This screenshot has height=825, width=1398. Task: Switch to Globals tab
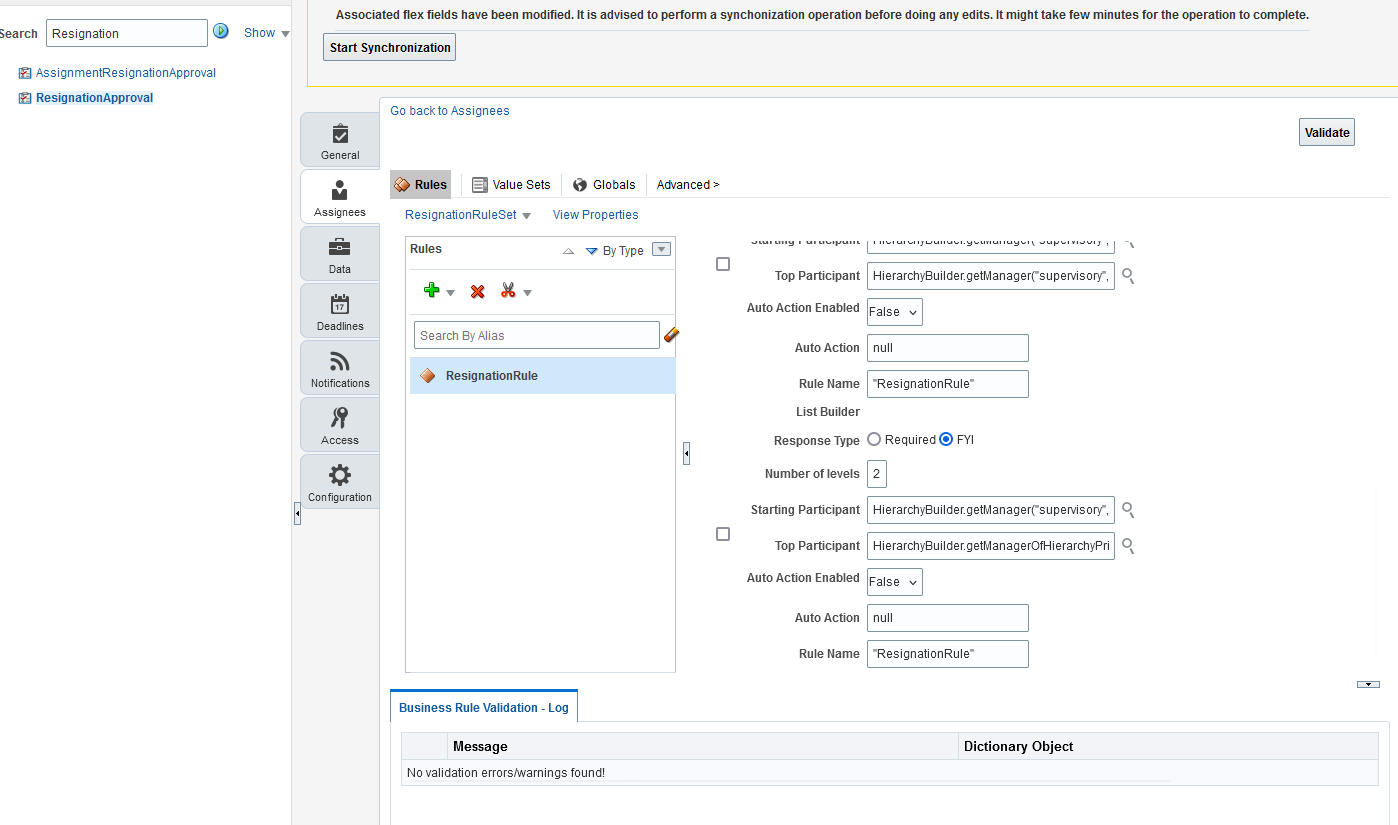tap(604, 185)
